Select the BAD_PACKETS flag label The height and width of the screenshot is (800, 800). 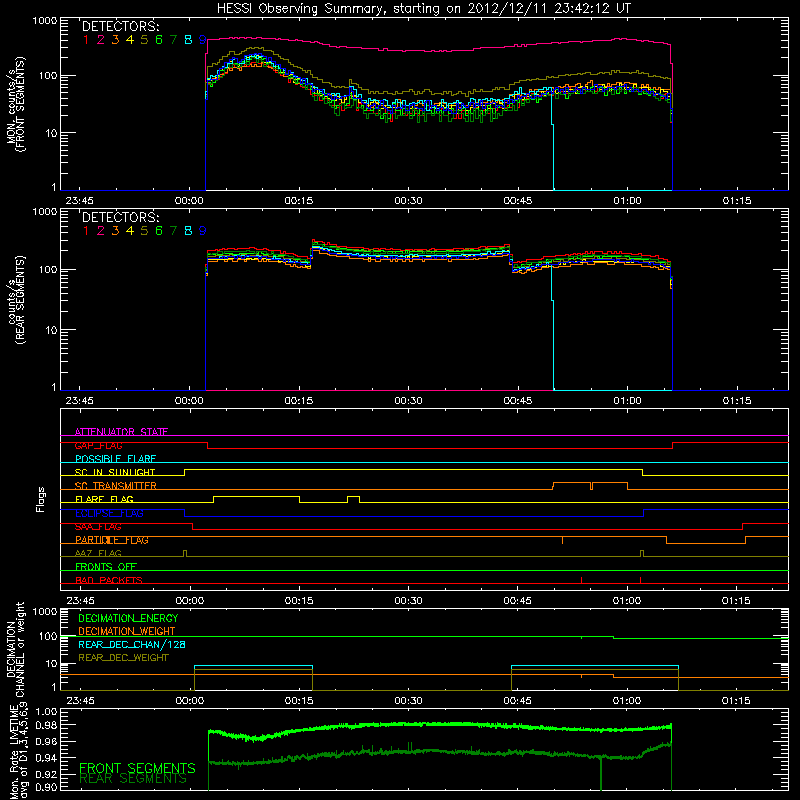(x=109, y=580)
